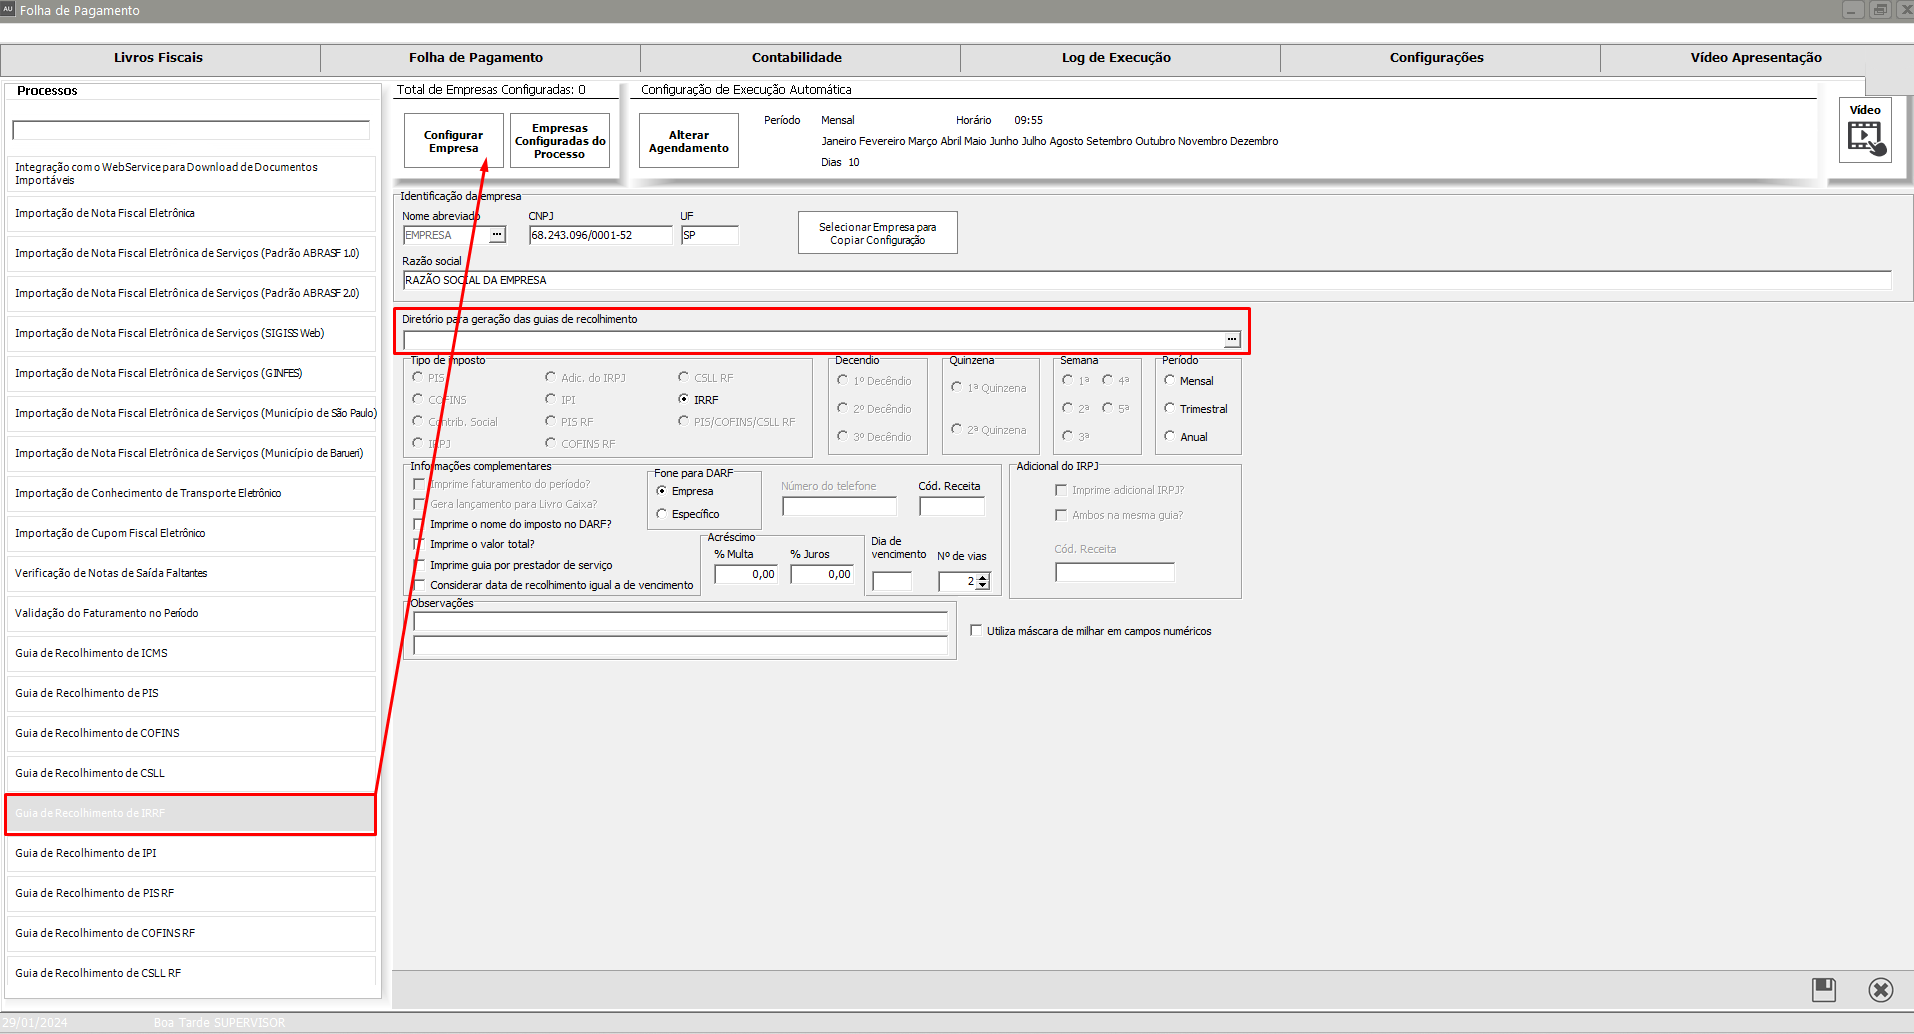Image resolution: width=1914 pixels, height=1034 pixels.
Task: Select NFS-e SIGISS Web process
Action: (191, 333)
